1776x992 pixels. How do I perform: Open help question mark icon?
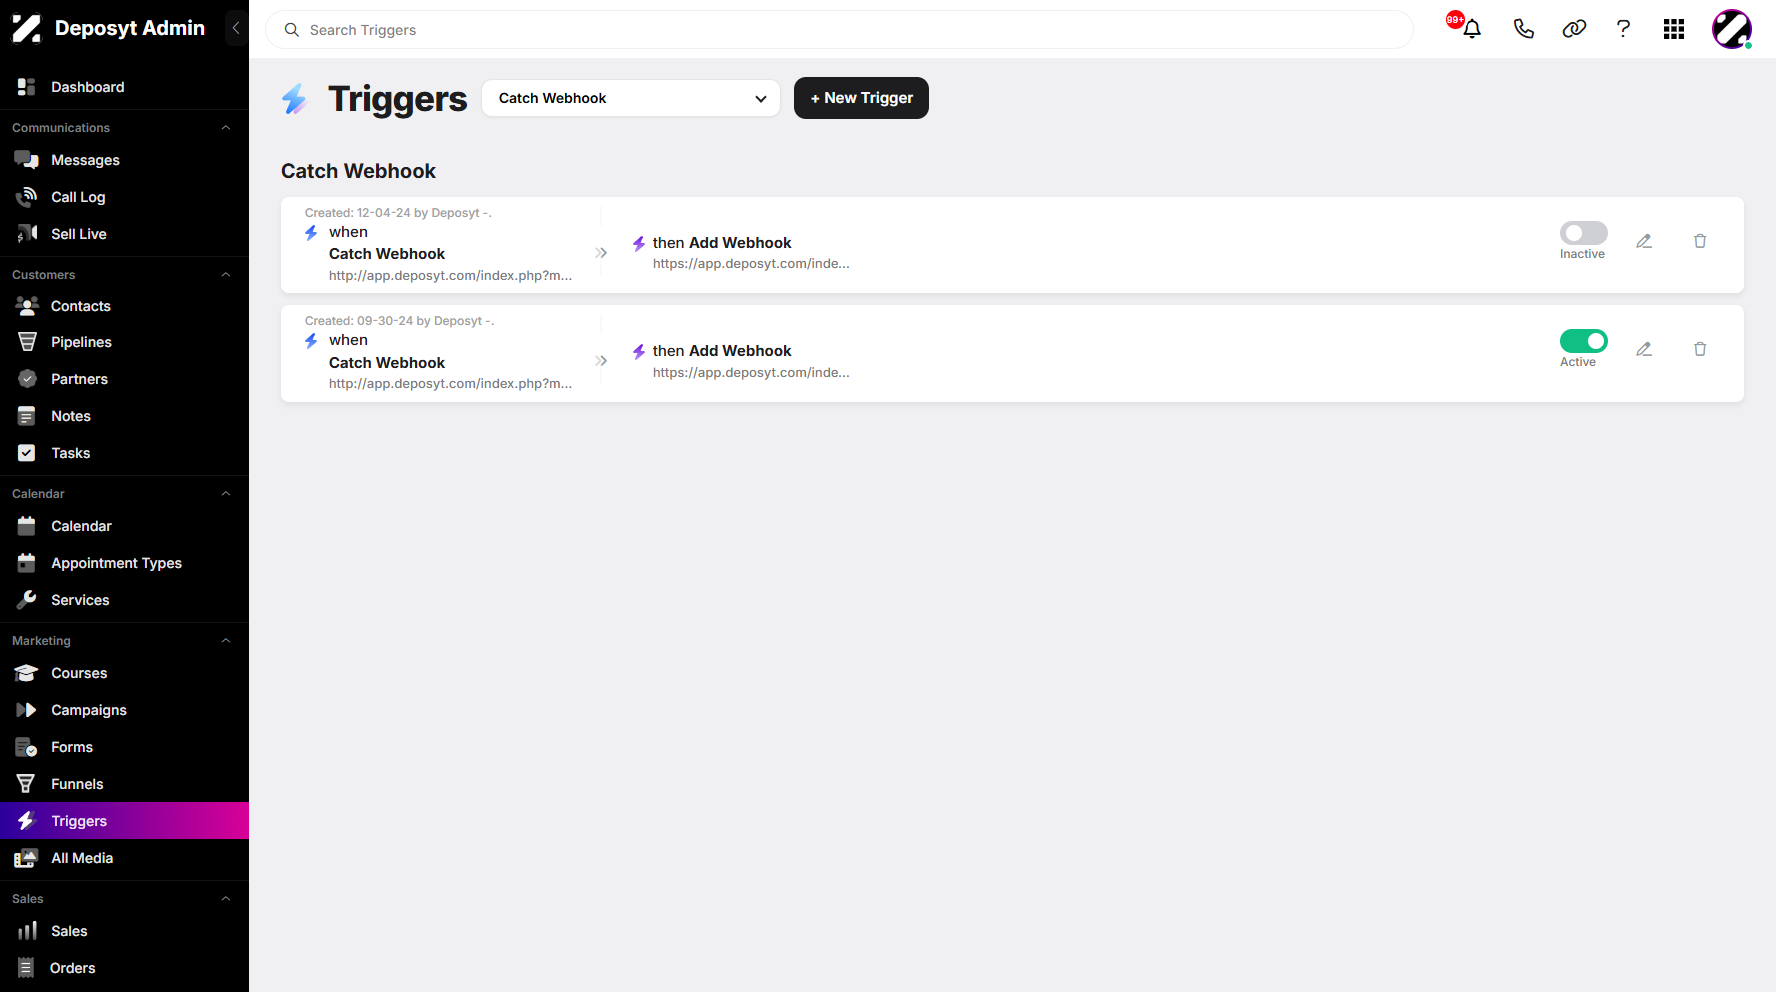(x=1623, y=29)
